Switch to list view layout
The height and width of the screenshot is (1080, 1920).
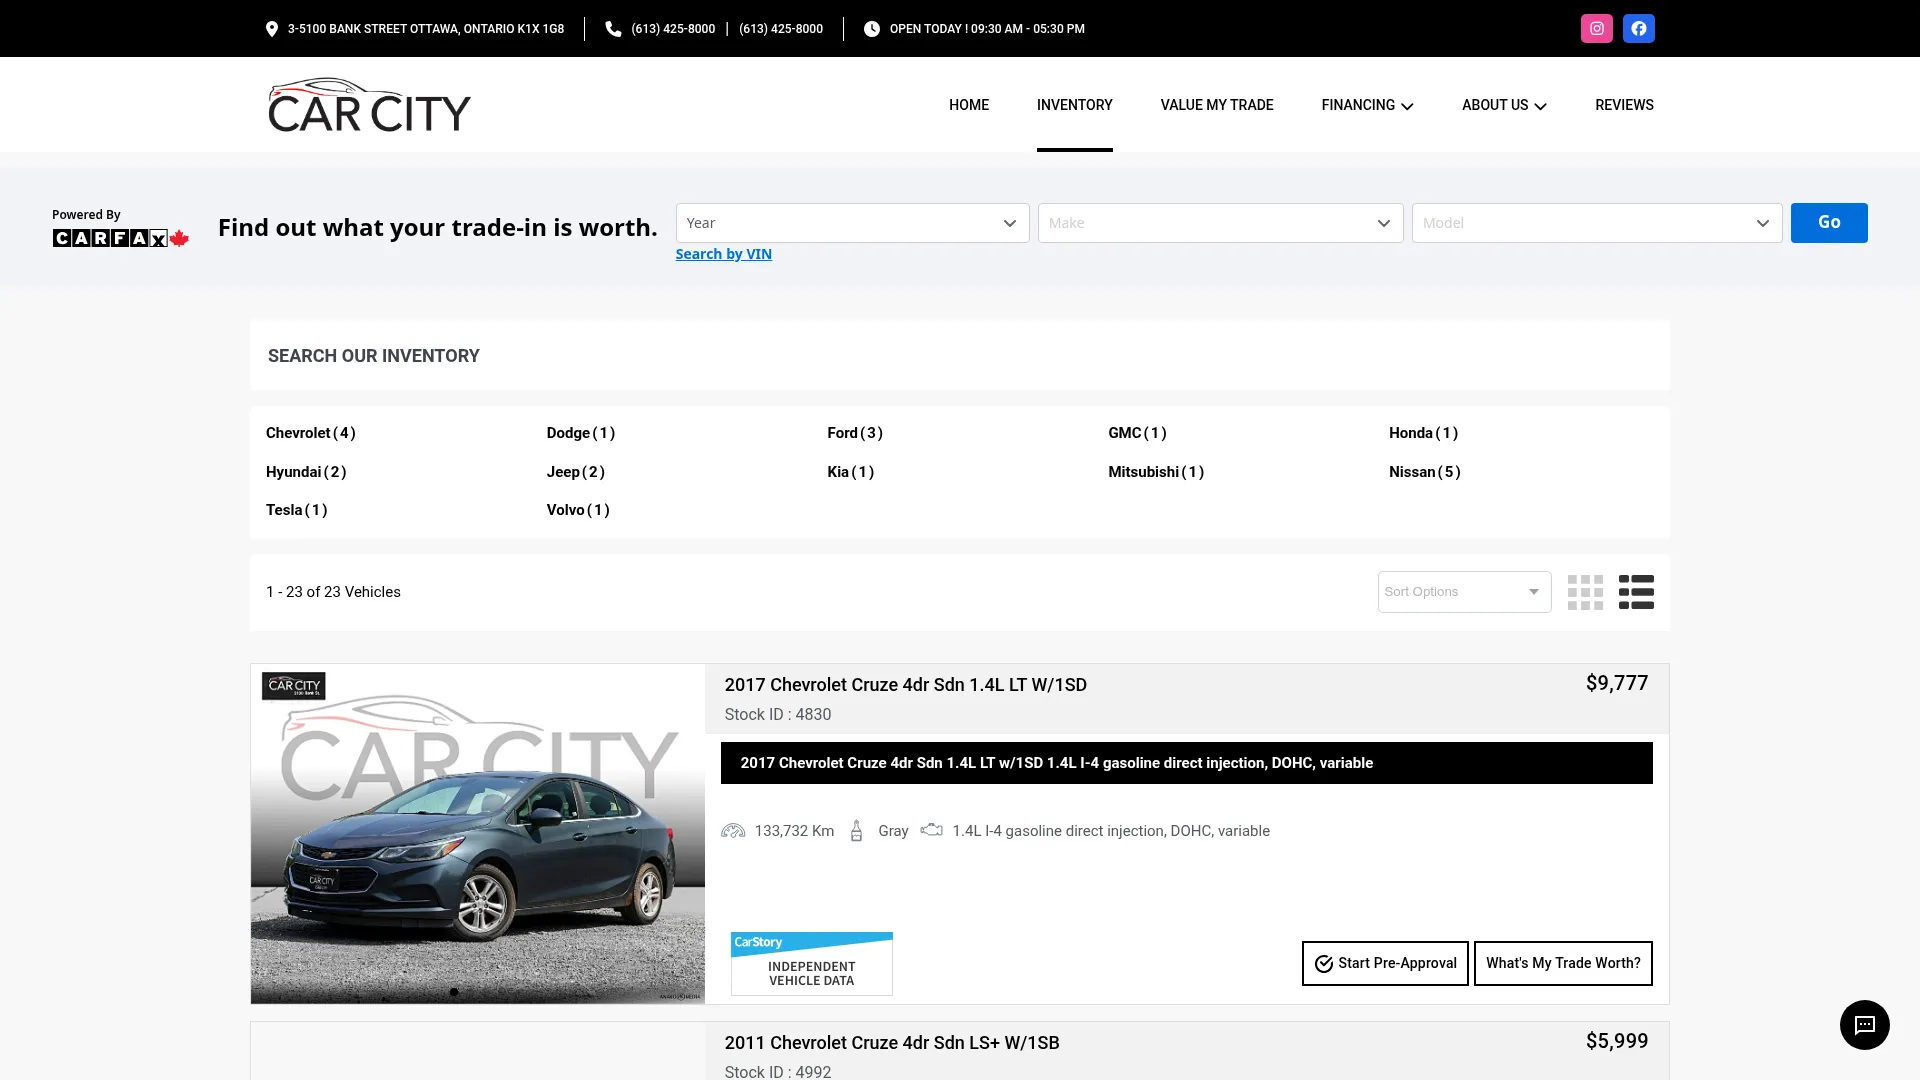point(1636,592)
